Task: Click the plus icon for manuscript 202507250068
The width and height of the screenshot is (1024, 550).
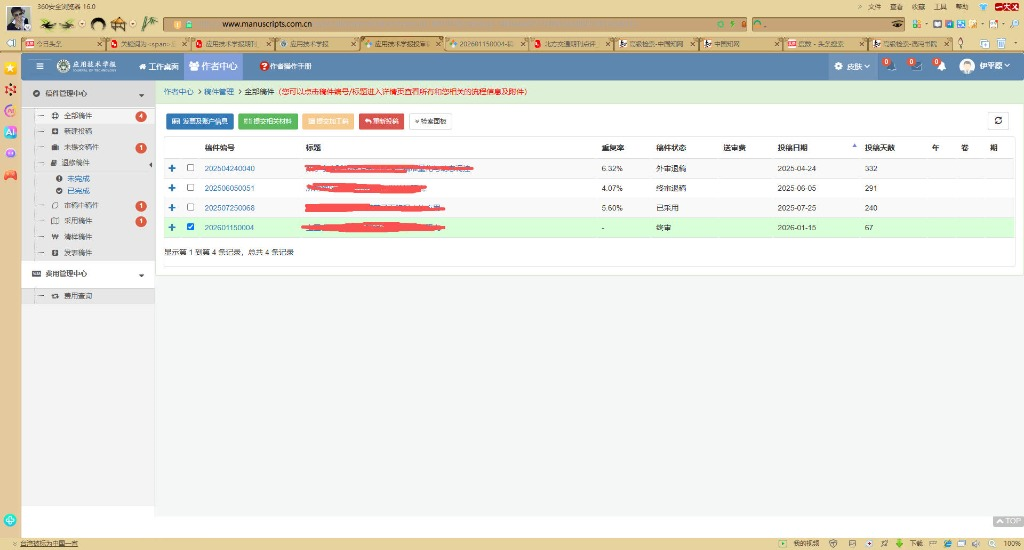Action: pos(172,208)
